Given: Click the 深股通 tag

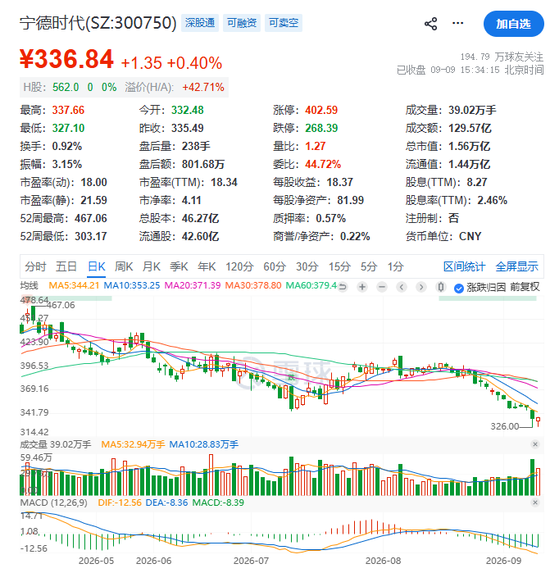Looking at the screenshot, I should (200, 23).
